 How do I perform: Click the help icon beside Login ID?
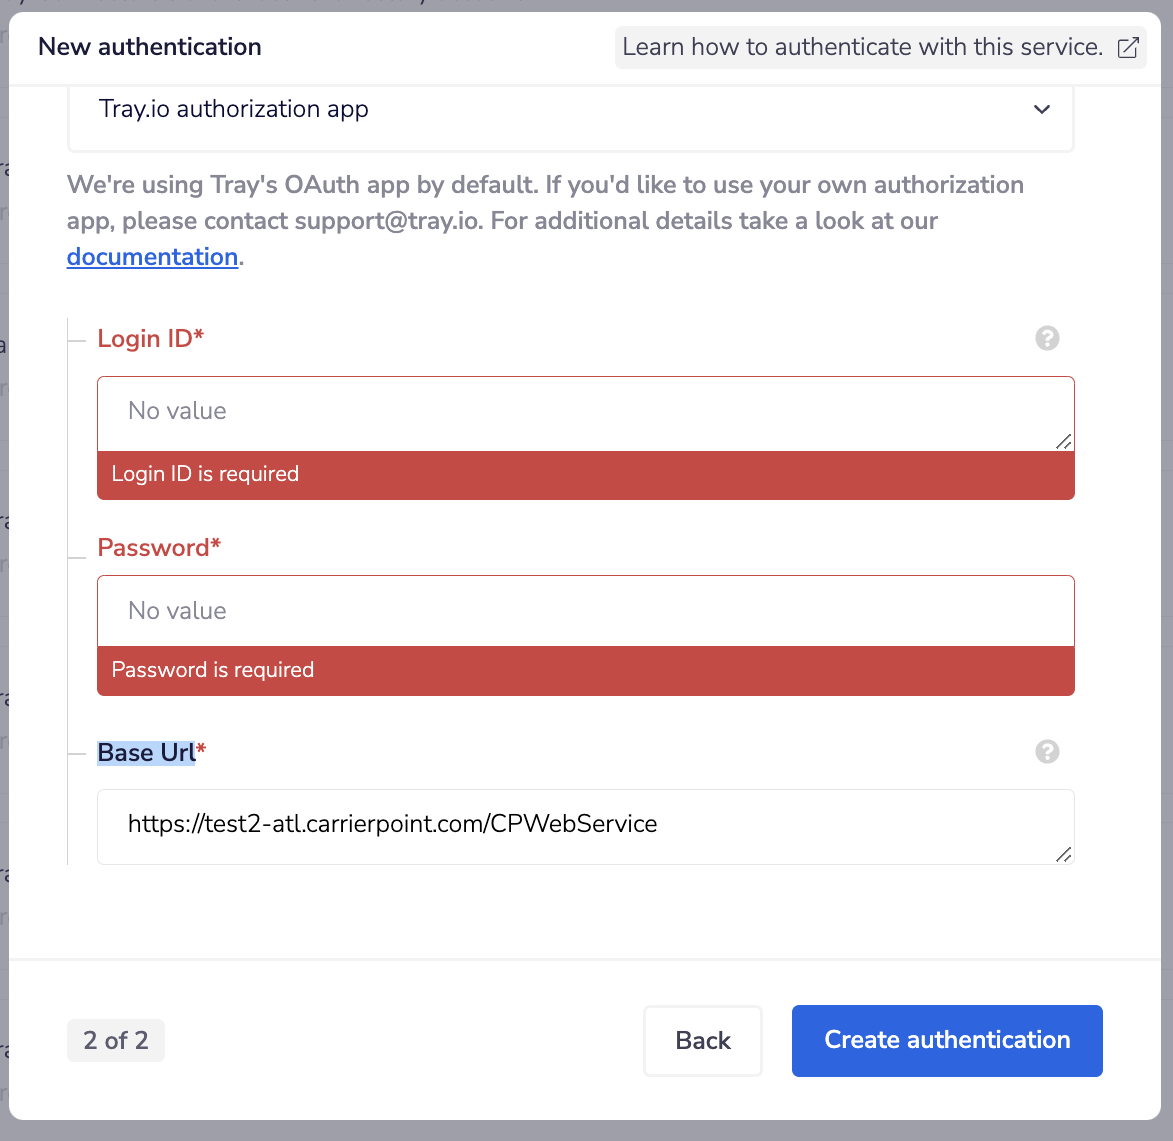[1047, 338]
